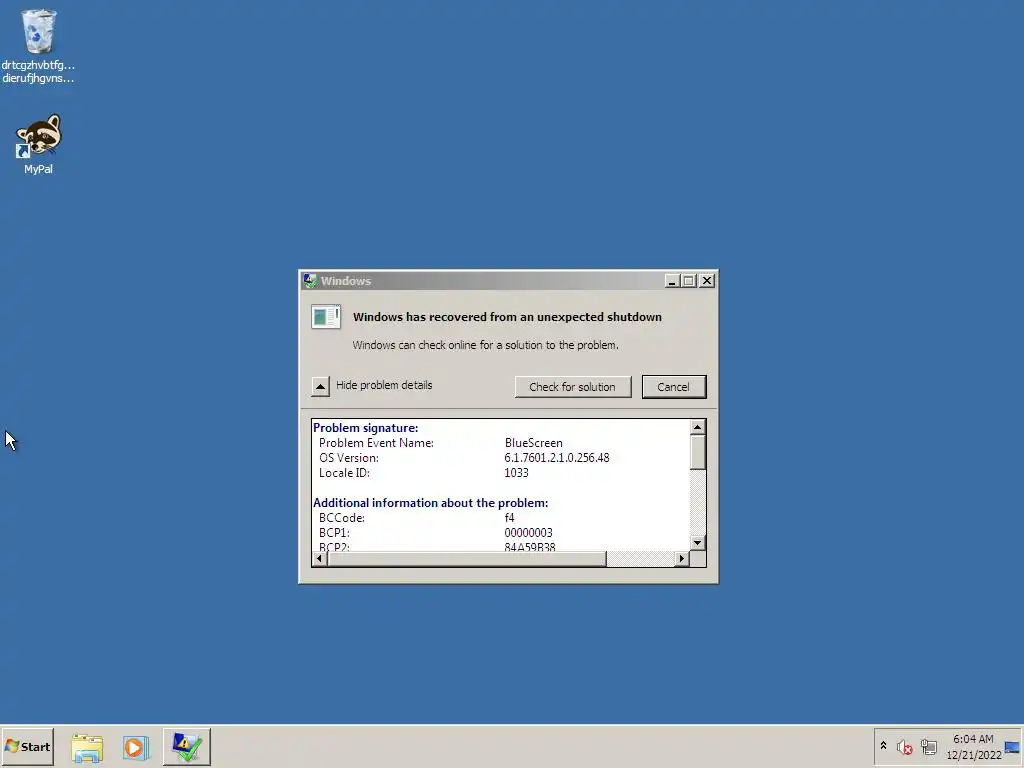The height and width of the screenshot is (768, 1024).
Task: Minimize the Windows dialog
Action: pos(672,281)
